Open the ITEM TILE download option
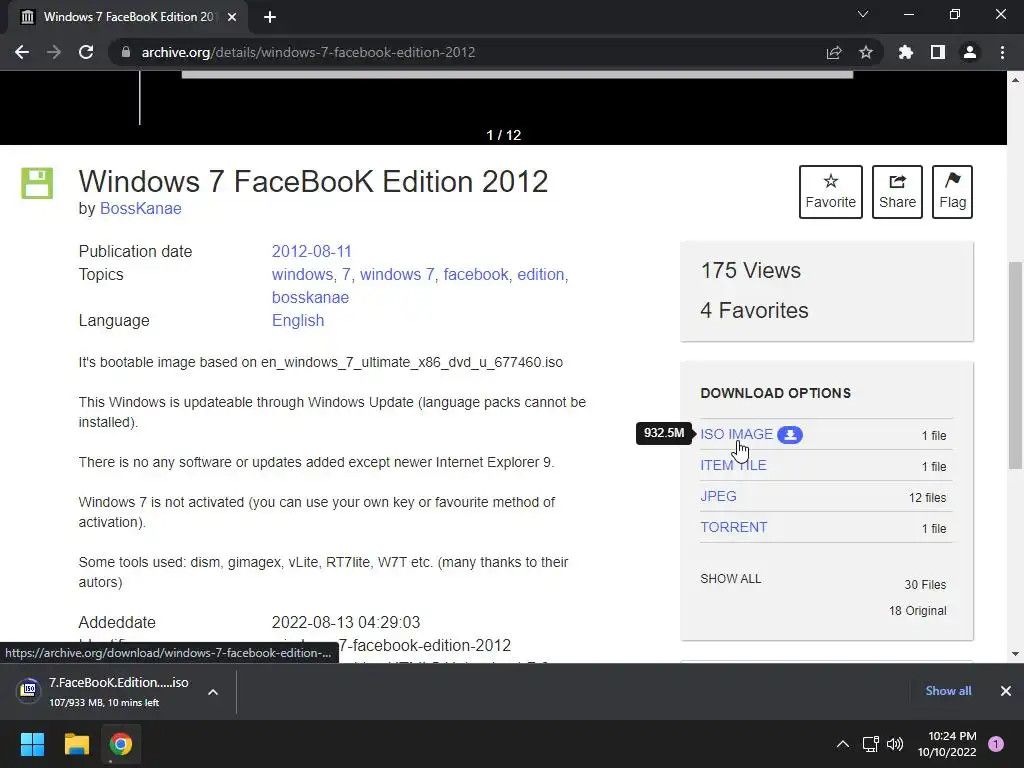Viewport: 1024px width, 768px height. [733, 465]
